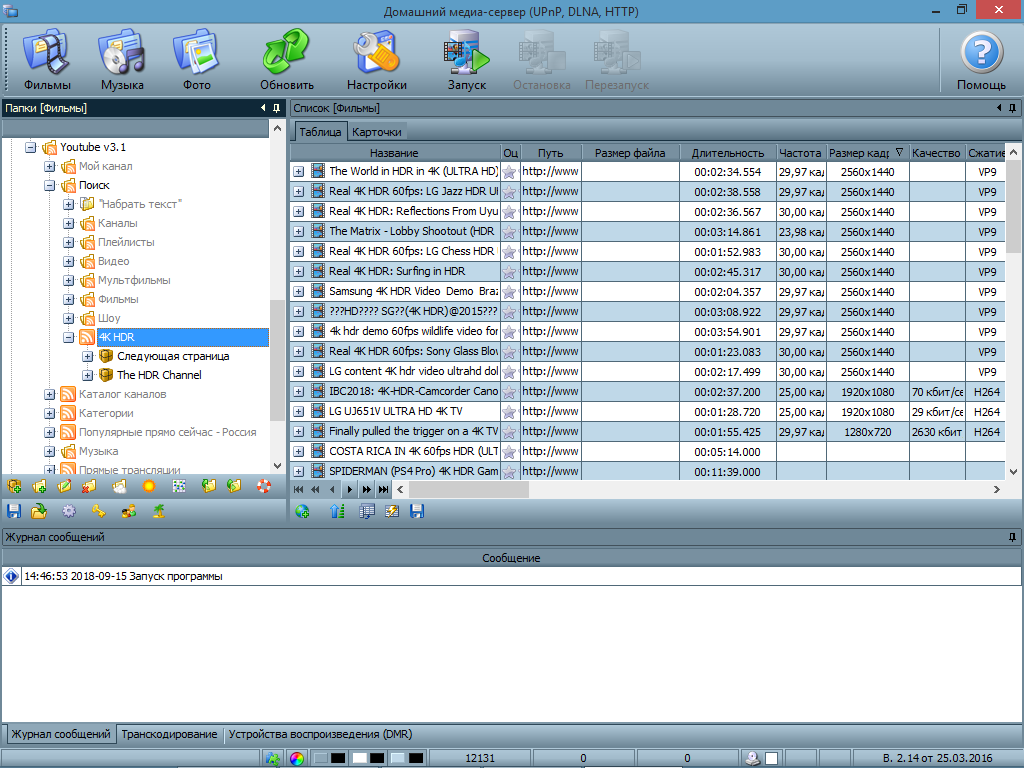Select Следующая страница in folder tree
Screen dimensions: 1024x768
172,356
